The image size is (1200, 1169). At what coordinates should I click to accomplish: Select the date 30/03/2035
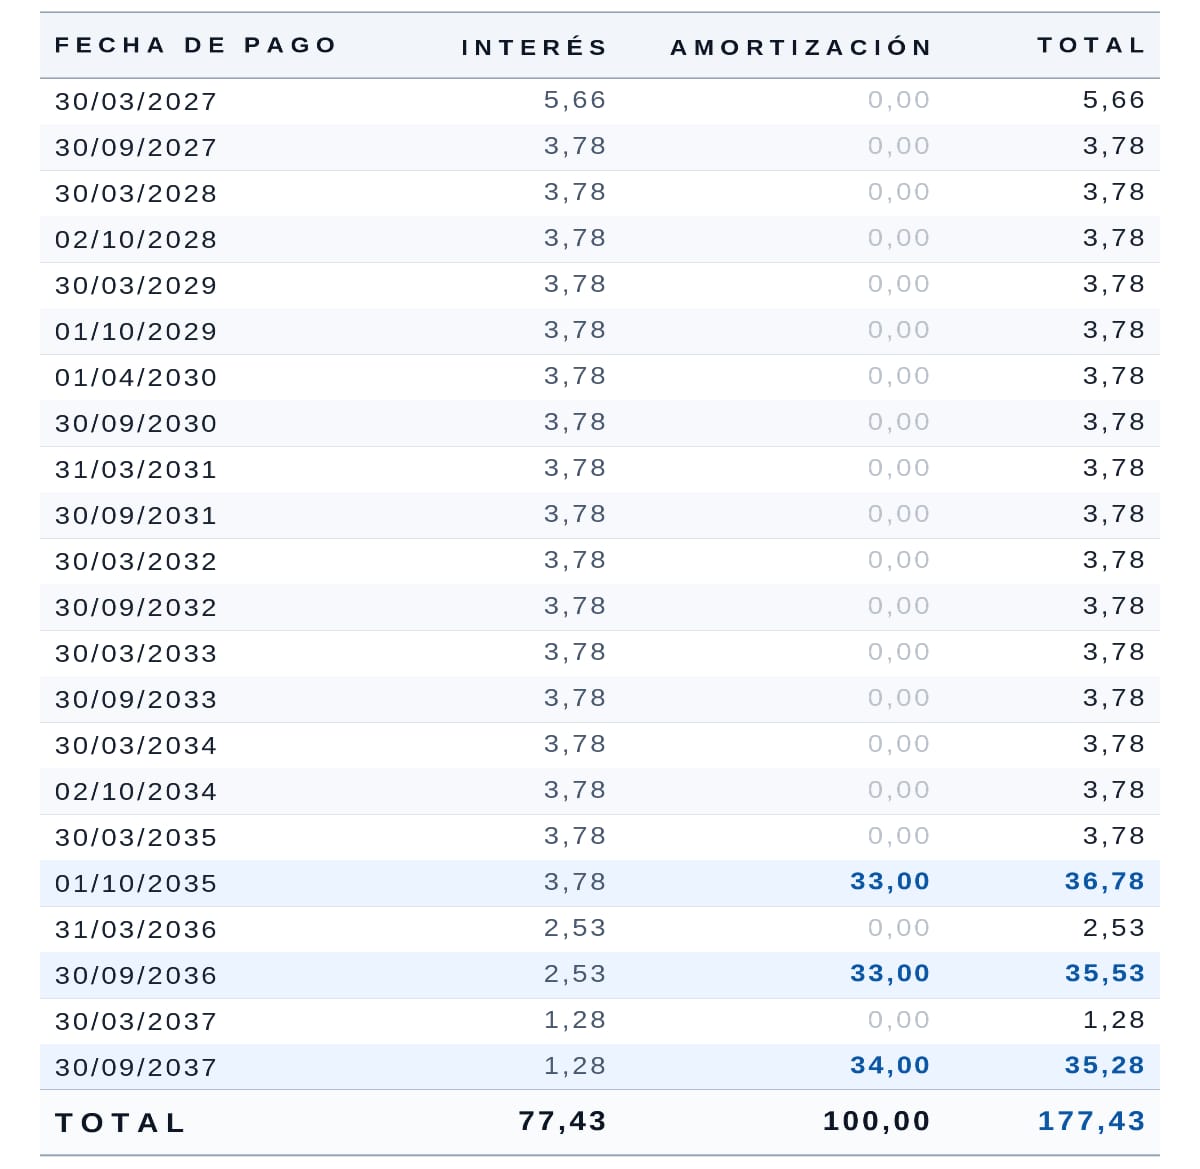[136, 837]
